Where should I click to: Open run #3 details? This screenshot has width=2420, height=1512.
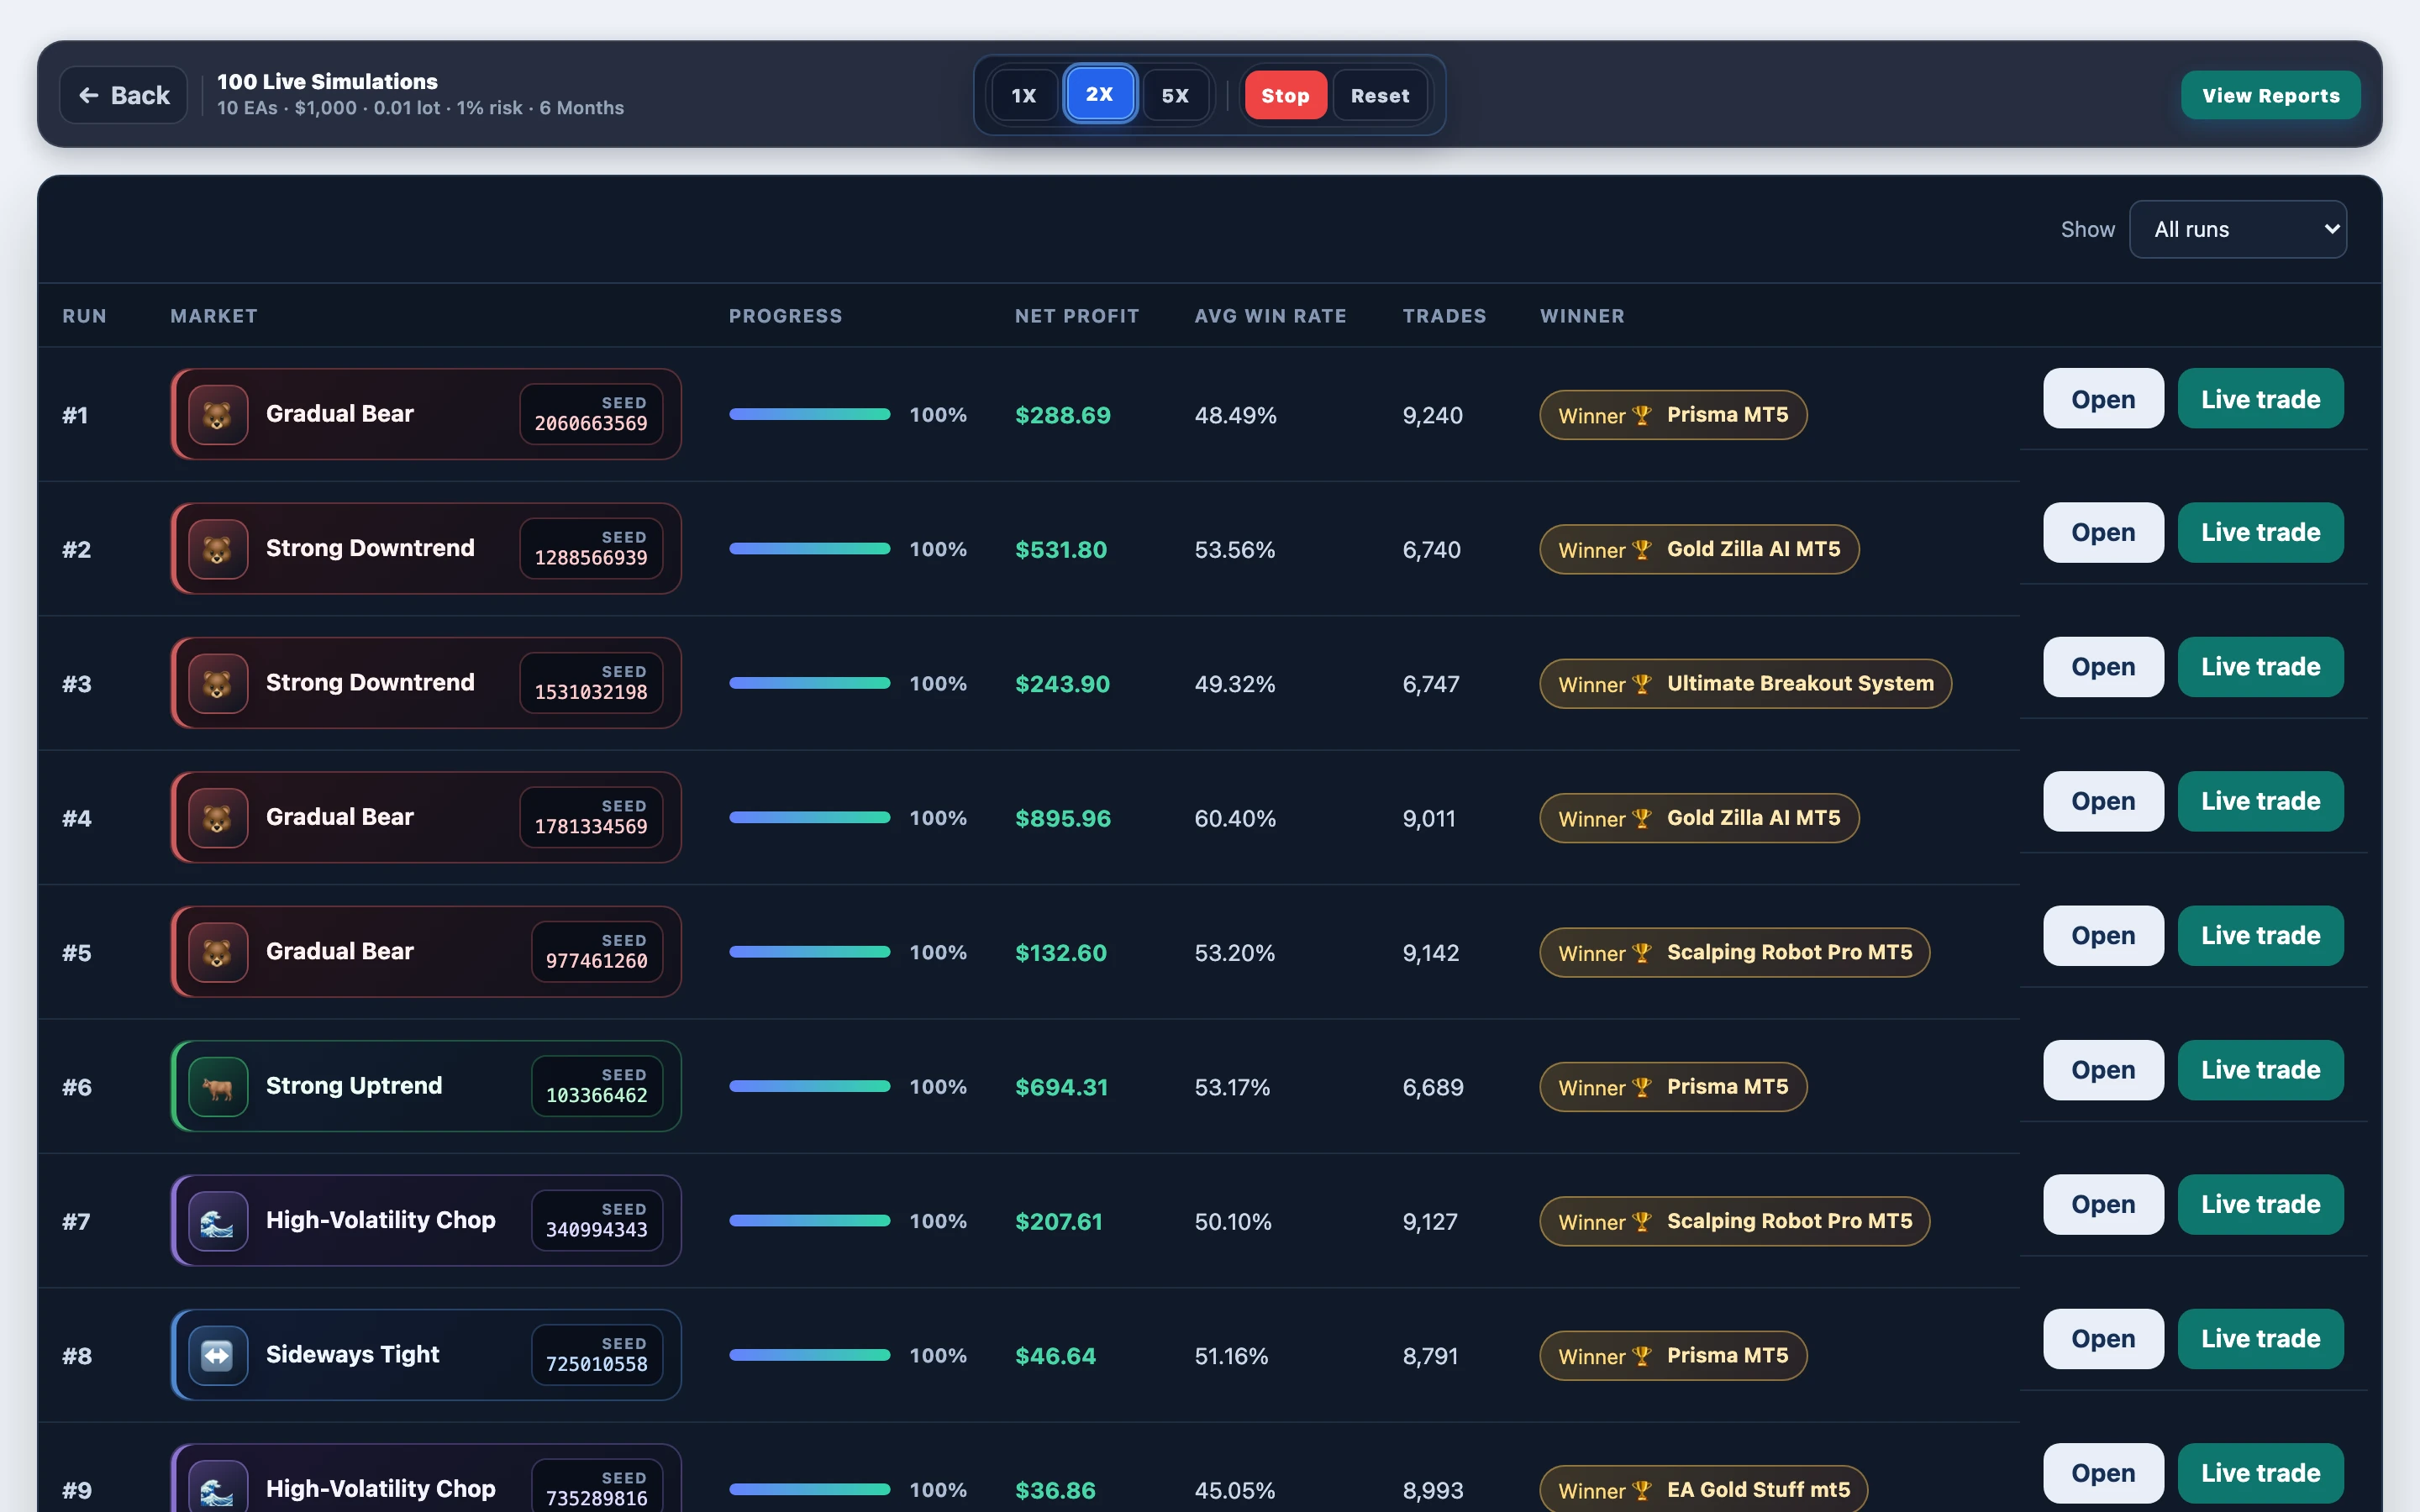pyautogui.click(x=2103, y=667)
